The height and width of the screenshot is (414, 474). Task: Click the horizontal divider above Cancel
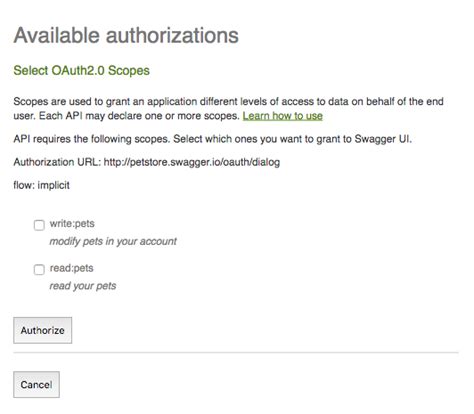coord(236,352)
